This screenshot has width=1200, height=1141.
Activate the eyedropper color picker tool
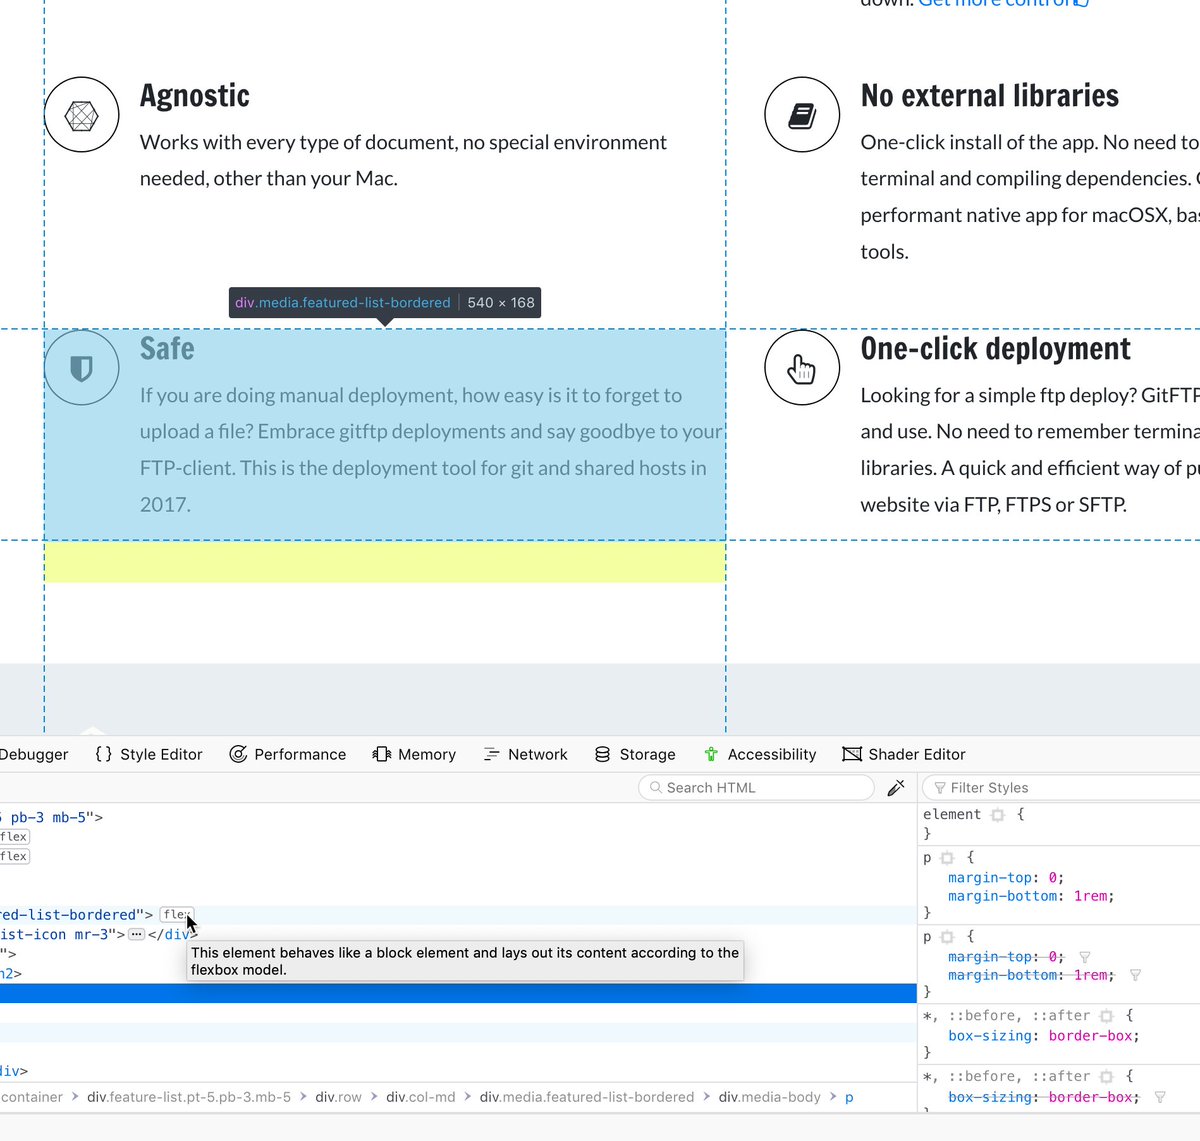coord(896,788)
